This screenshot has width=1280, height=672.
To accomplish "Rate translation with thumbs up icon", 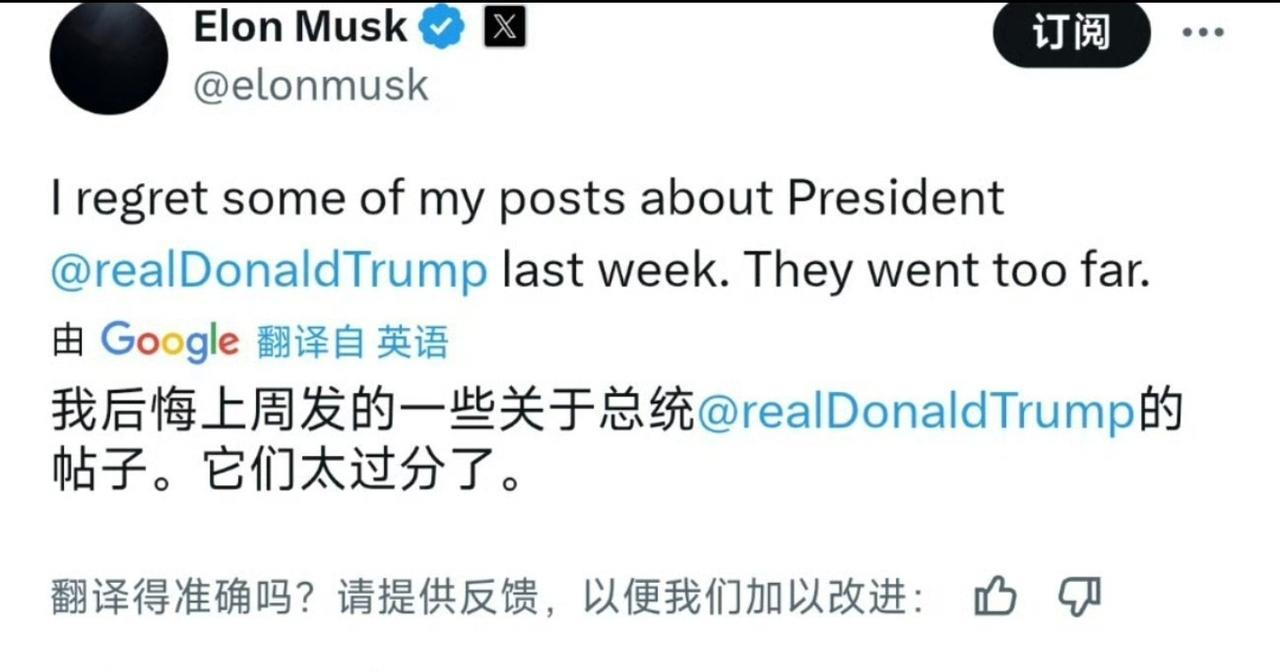I will (995, 598).
